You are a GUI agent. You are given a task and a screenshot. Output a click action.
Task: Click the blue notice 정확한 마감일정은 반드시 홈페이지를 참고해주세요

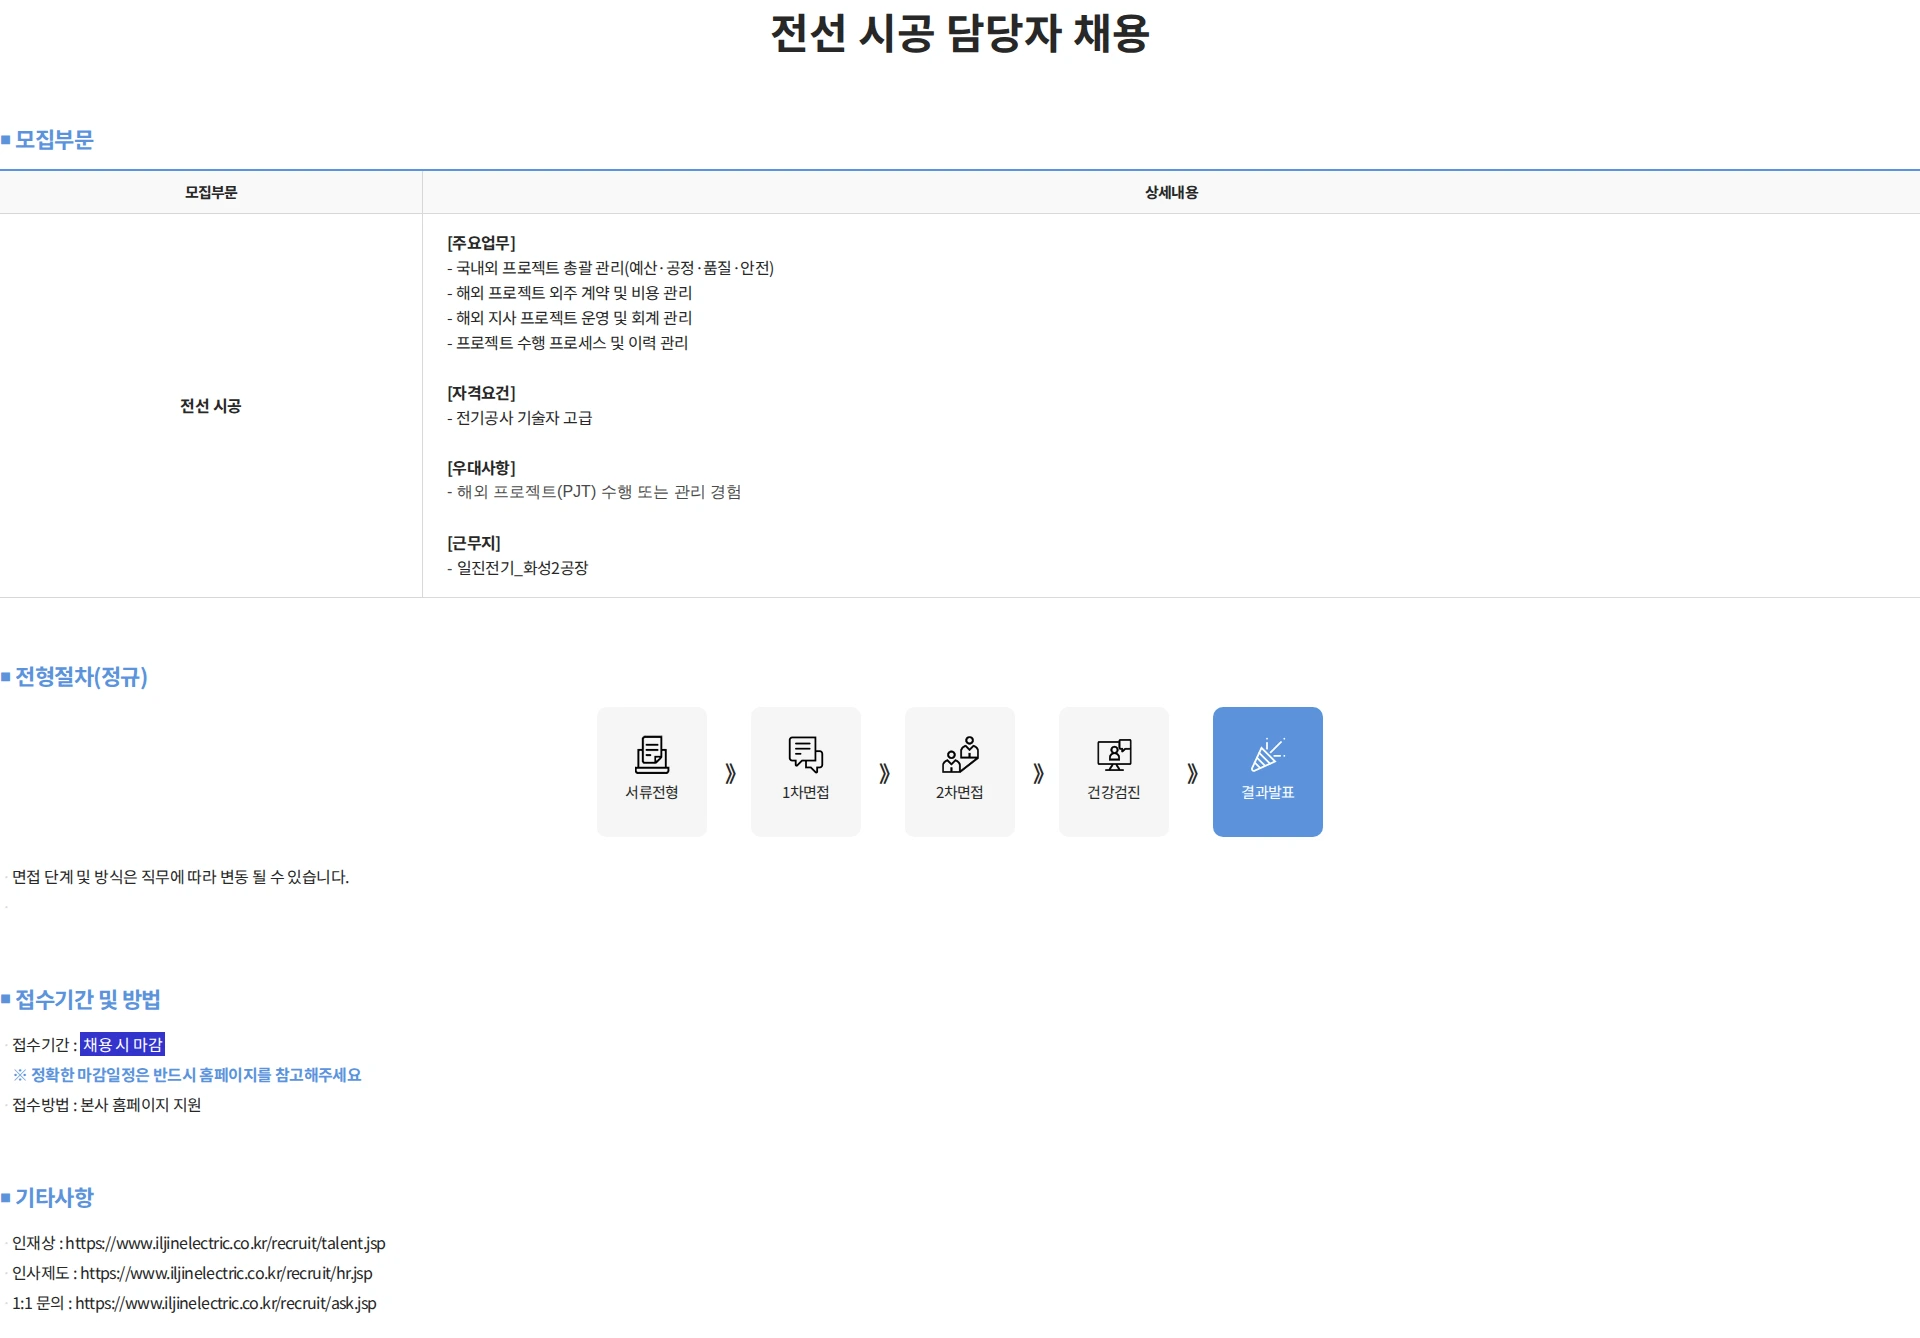point(187,1075)
